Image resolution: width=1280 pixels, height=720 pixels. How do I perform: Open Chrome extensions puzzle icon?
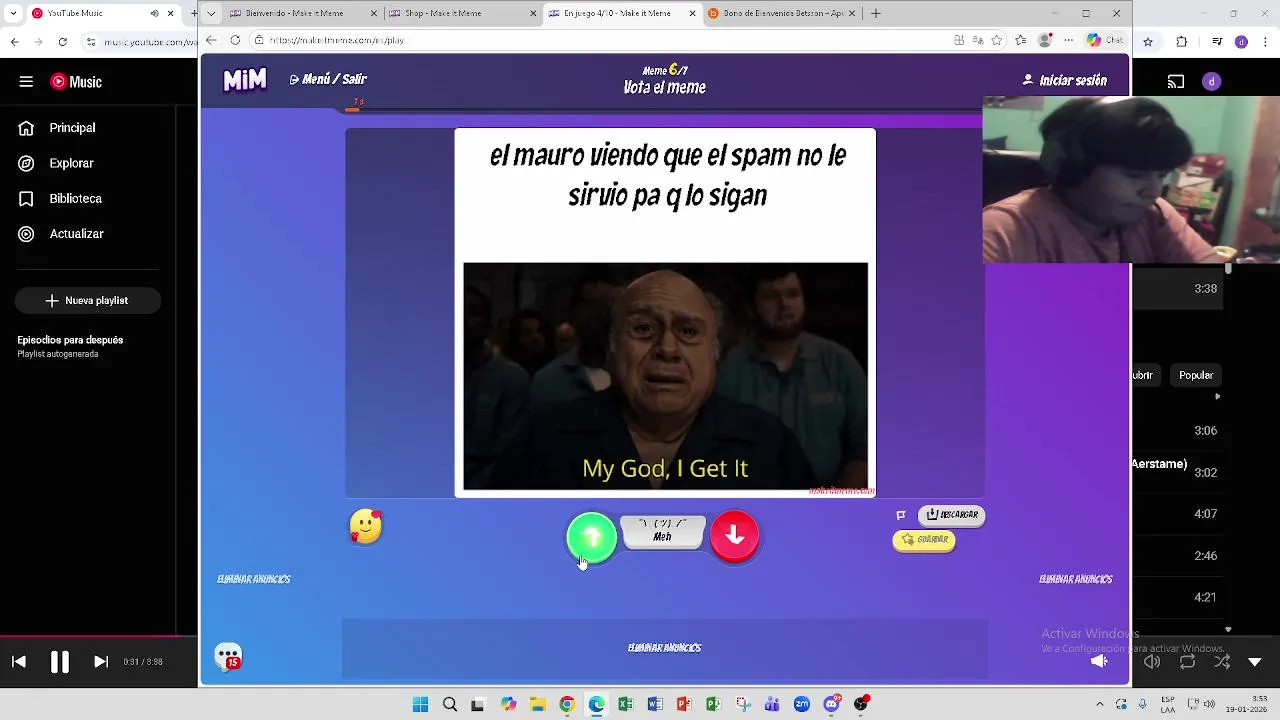pyautogui.click(x=1182, y=42)
